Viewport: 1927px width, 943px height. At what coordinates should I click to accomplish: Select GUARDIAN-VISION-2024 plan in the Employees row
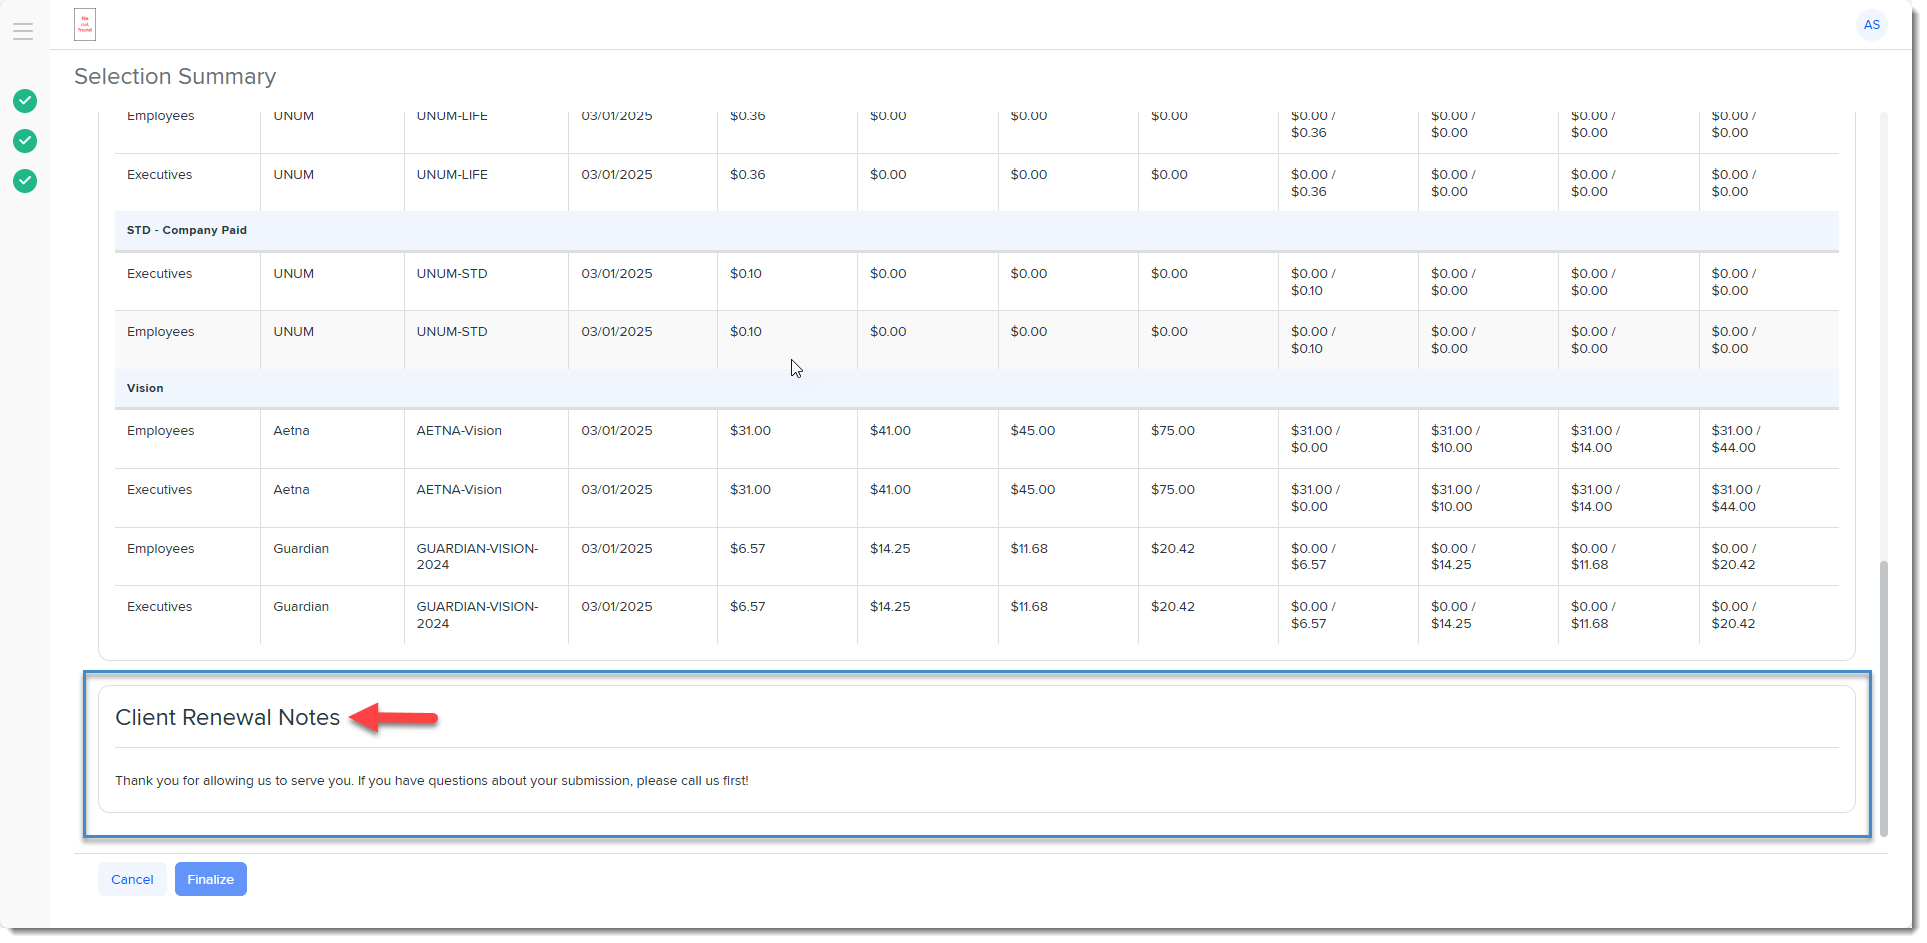click(x=477, y=556)
